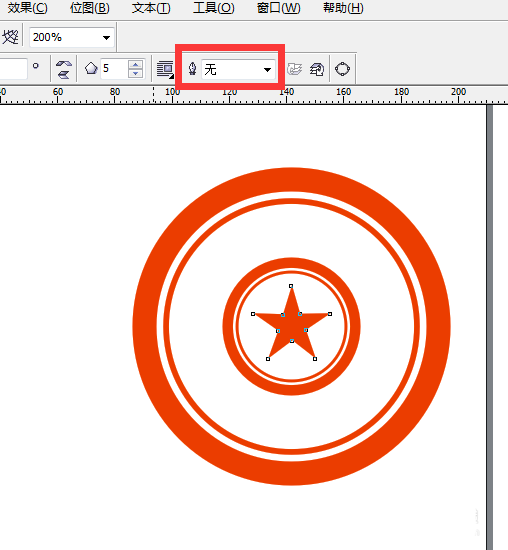This screenshot has height=550, width=508.
Task: Decrease star points with down stepper arrow
Action: click(136, 73)
